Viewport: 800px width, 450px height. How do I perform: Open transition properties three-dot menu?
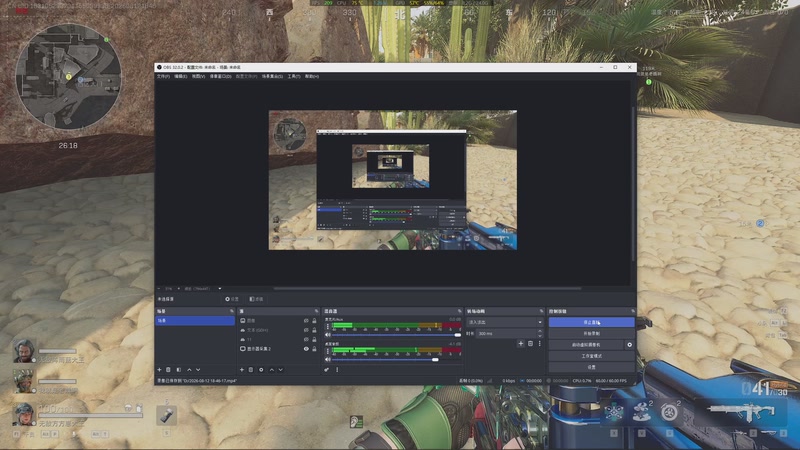[539, 343]
